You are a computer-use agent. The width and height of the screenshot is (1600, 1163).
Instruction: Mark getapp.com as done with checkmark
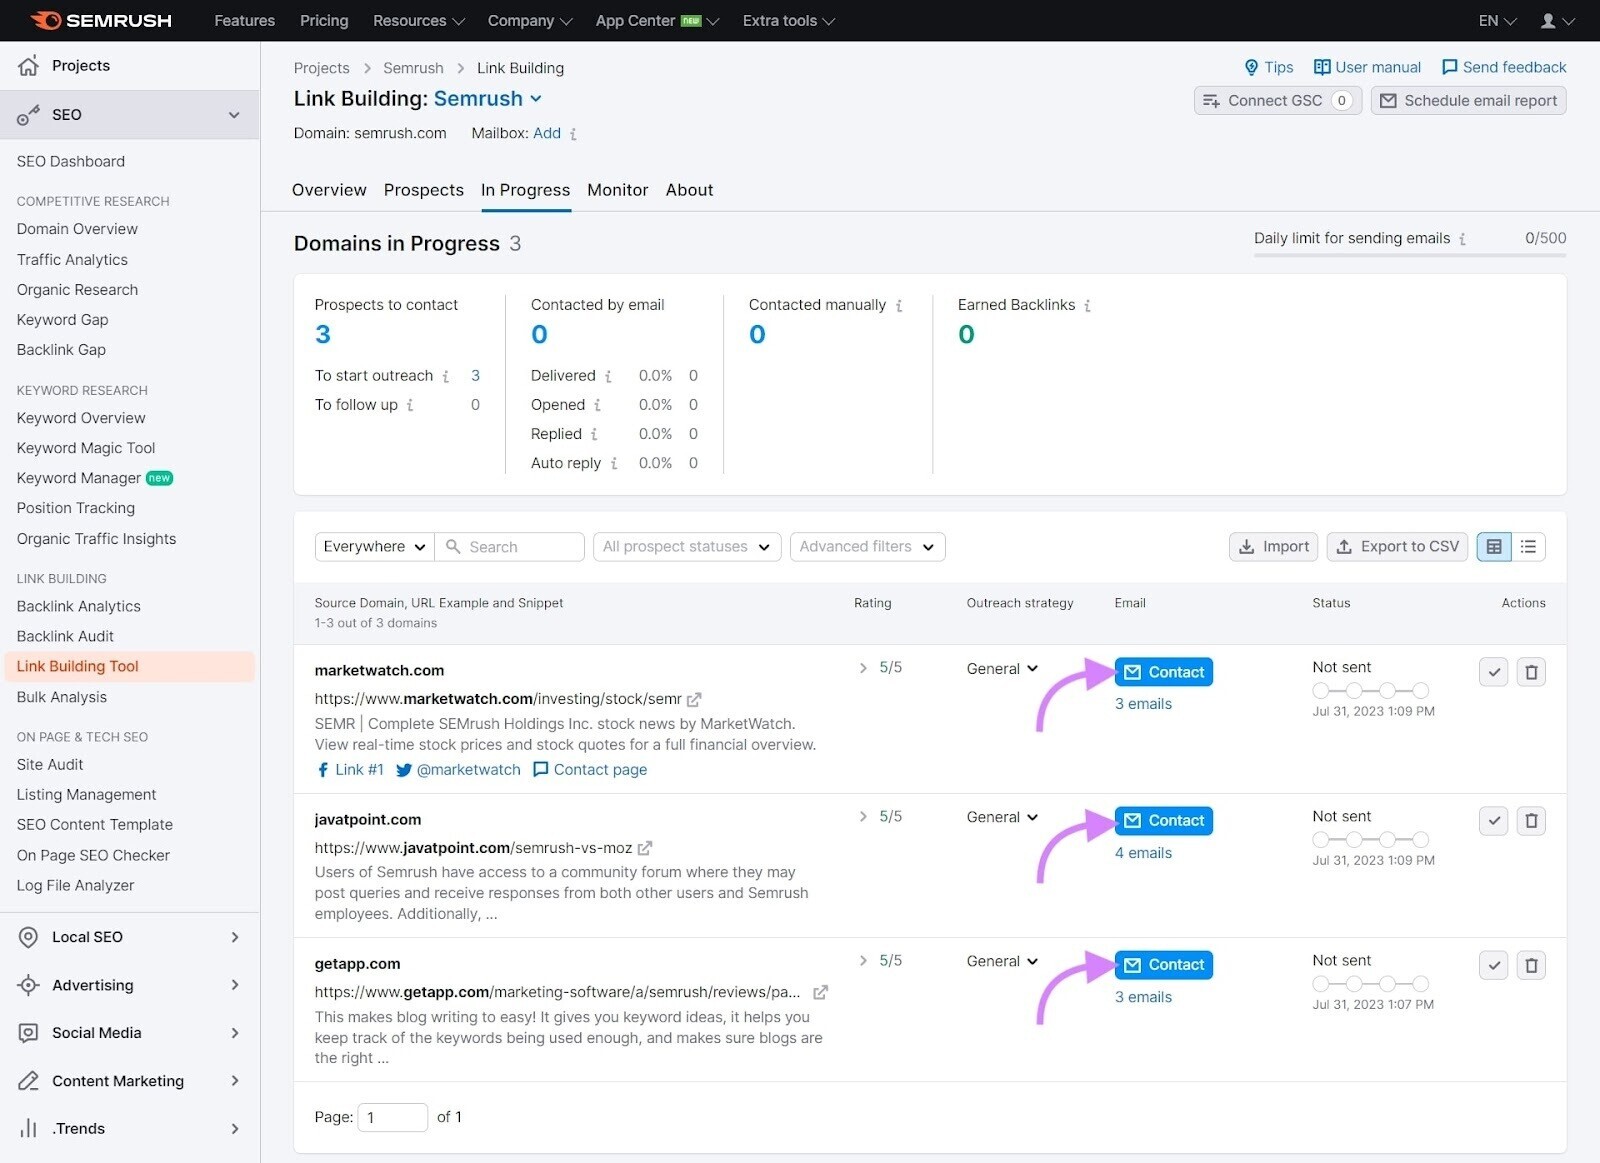point(1493,965)
